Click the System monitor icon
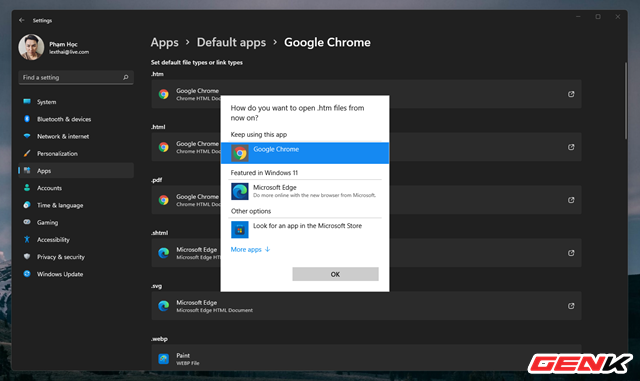 [x=27, y=101]
